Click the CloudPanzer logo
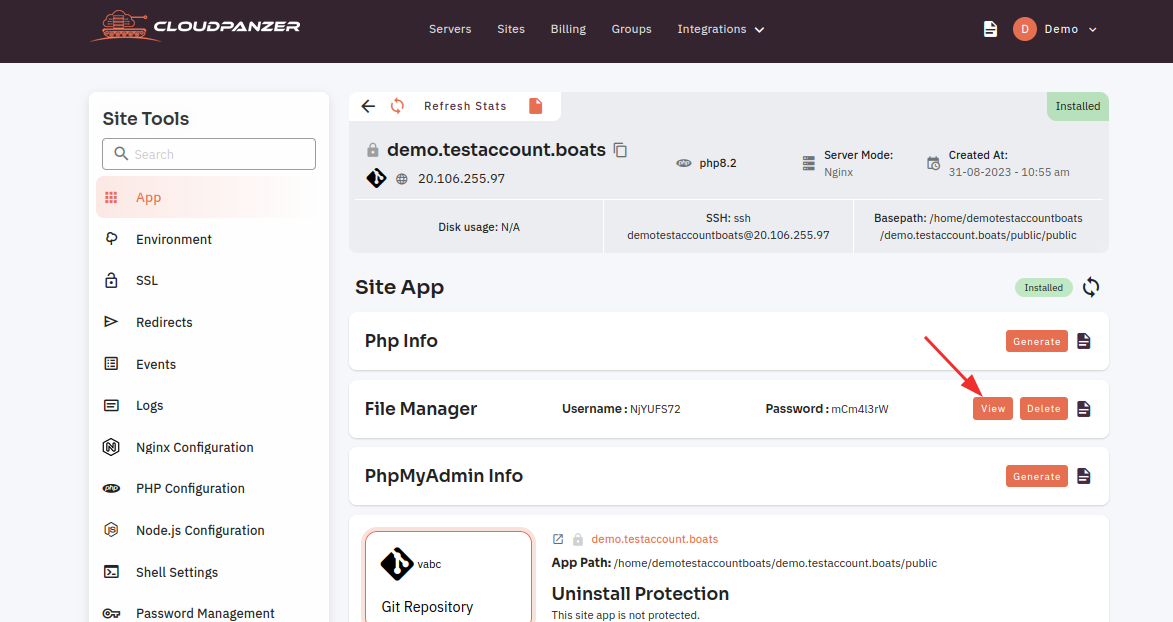1173x622 pixels. click(x=195, y=27)
